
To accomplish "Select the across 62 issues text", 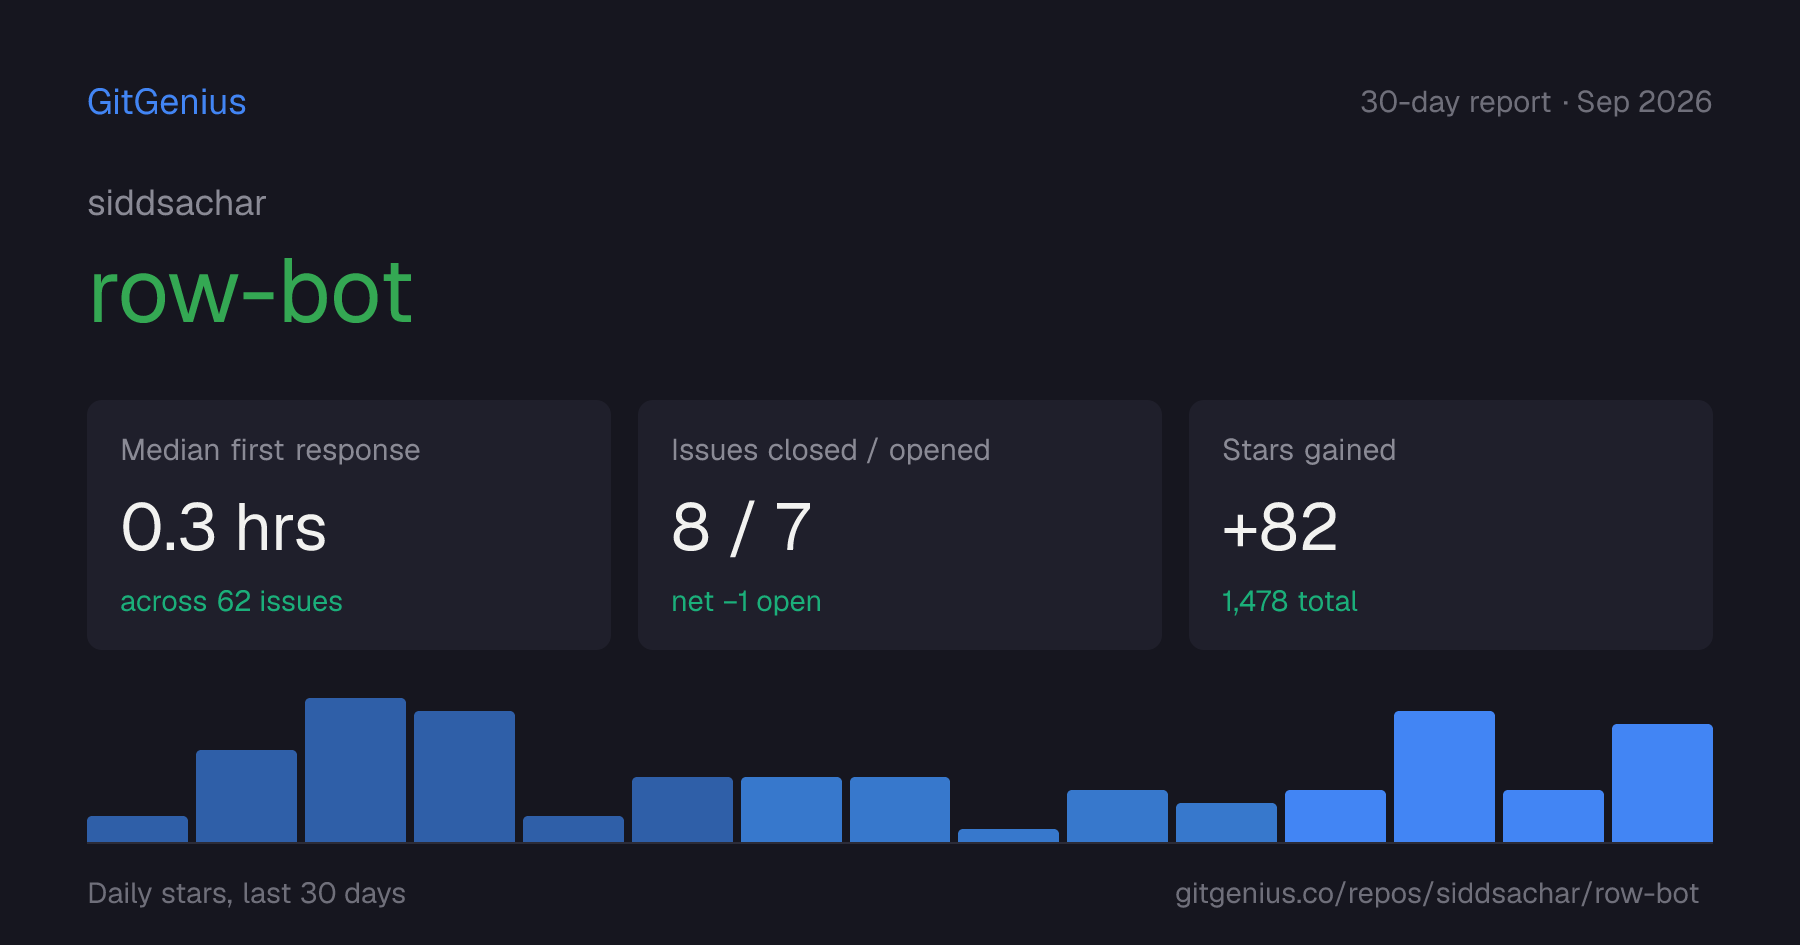I will click(231, 601).
